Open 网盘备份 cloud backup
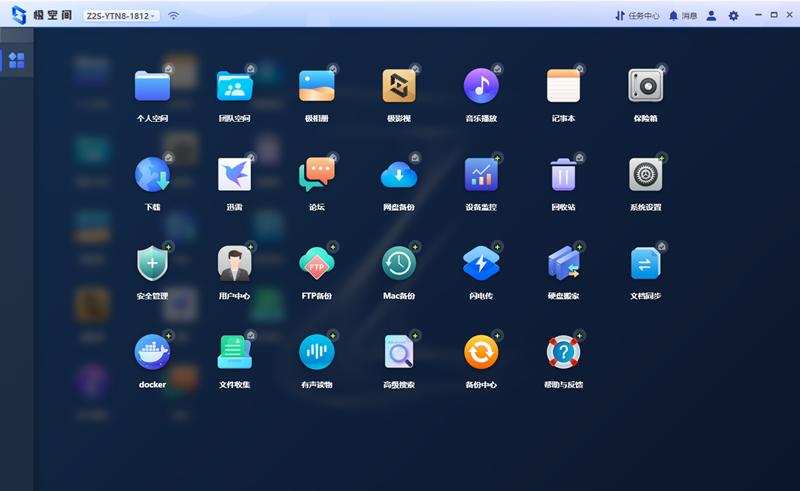The height and width of the screenshot is (491, 800). click(x=398, y=175)
